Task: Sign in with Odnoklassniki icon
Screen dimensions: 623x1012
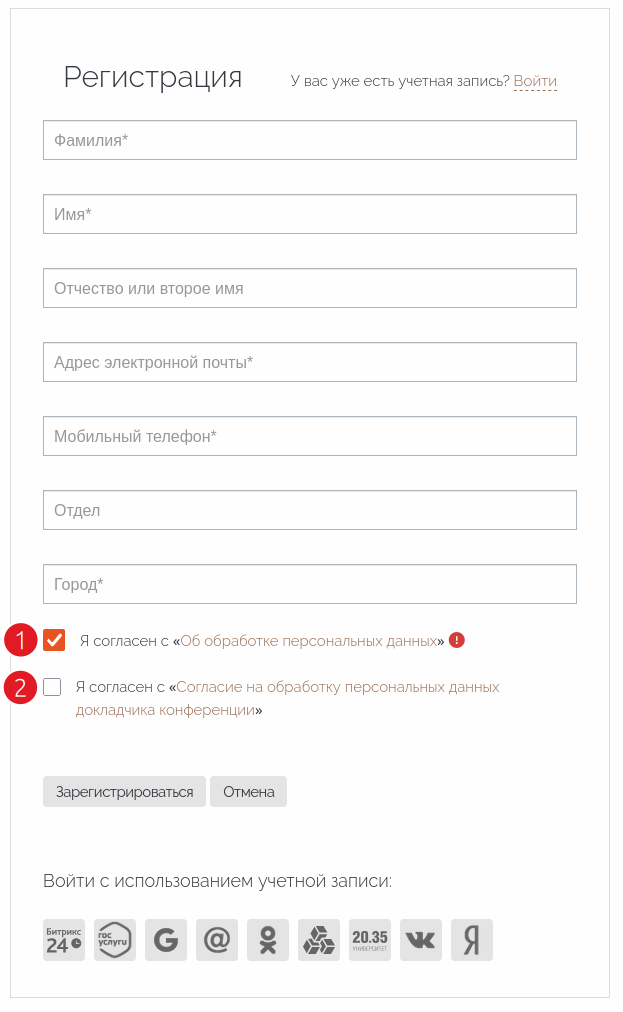Action: pos(268,940)
